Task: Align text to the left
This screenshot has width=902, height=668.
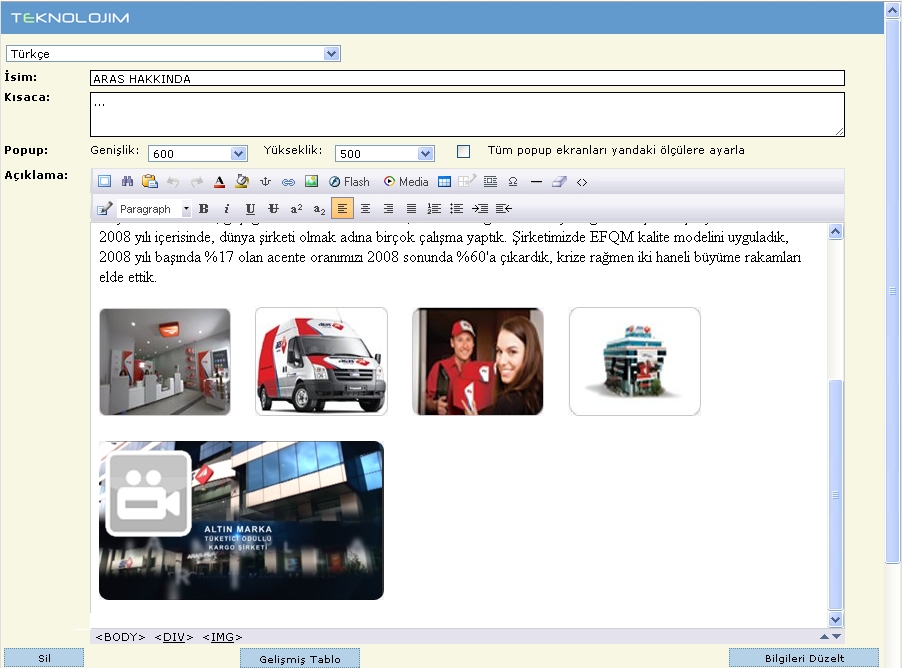Action: (x=342, y=208)
